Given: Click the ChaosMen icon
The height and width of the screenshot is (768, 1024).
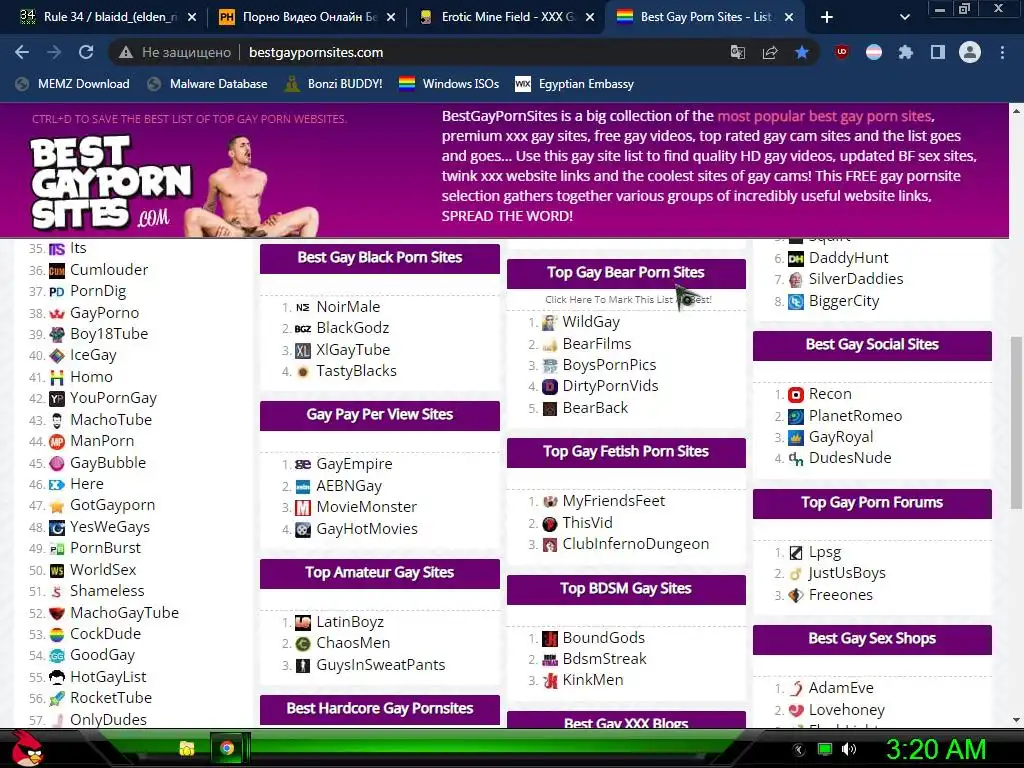Looking at the screenshot, I should (302, 644).
